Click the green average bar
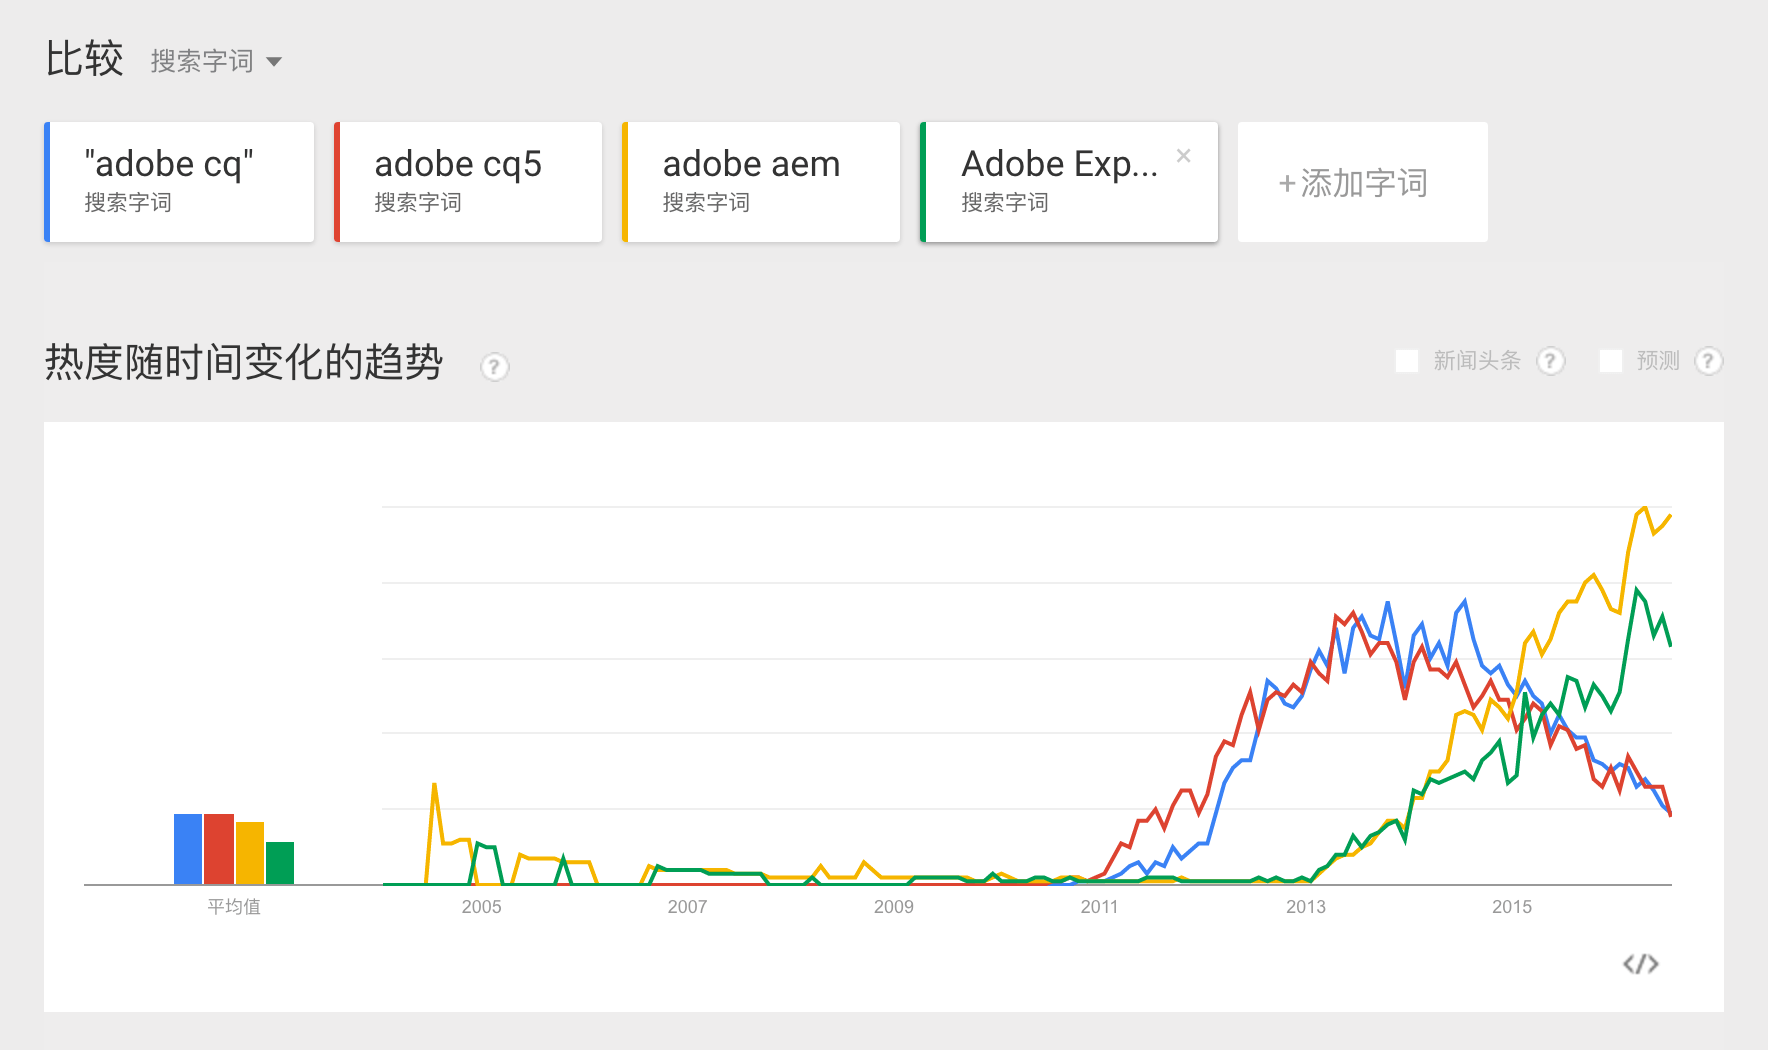This screenshot has height=1050, width=1768. (280, 863)
